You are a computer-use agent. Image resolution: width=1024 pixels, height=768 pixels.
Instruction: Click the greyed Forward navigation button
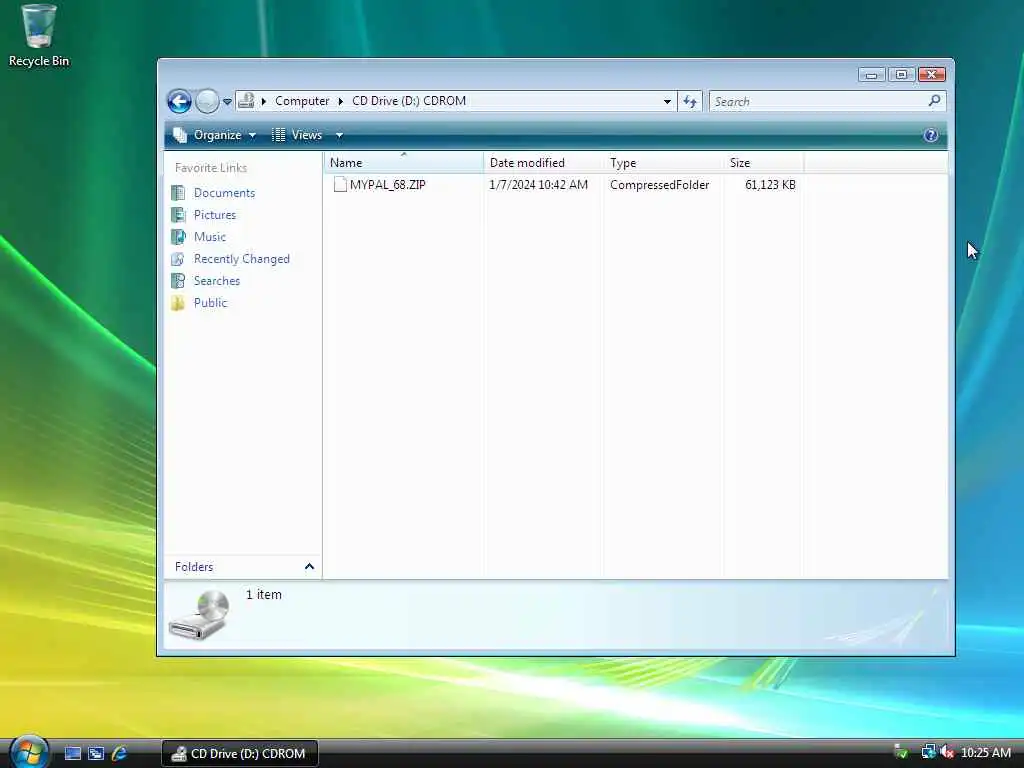(207, 101)
